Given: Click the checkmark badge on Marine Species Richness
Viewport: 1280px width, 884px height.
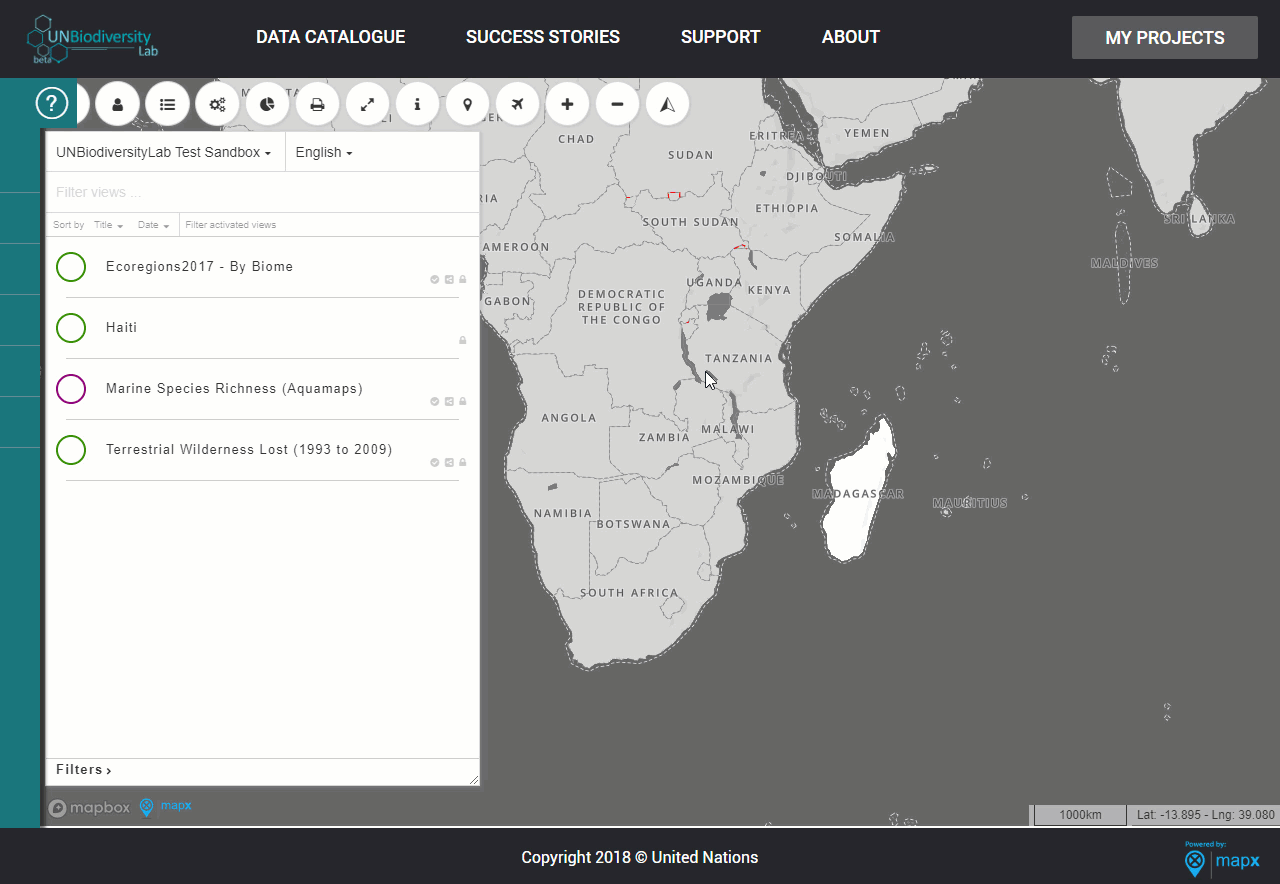Looking at the screenshot, I should pyautogui.click(x=435, y=402).
